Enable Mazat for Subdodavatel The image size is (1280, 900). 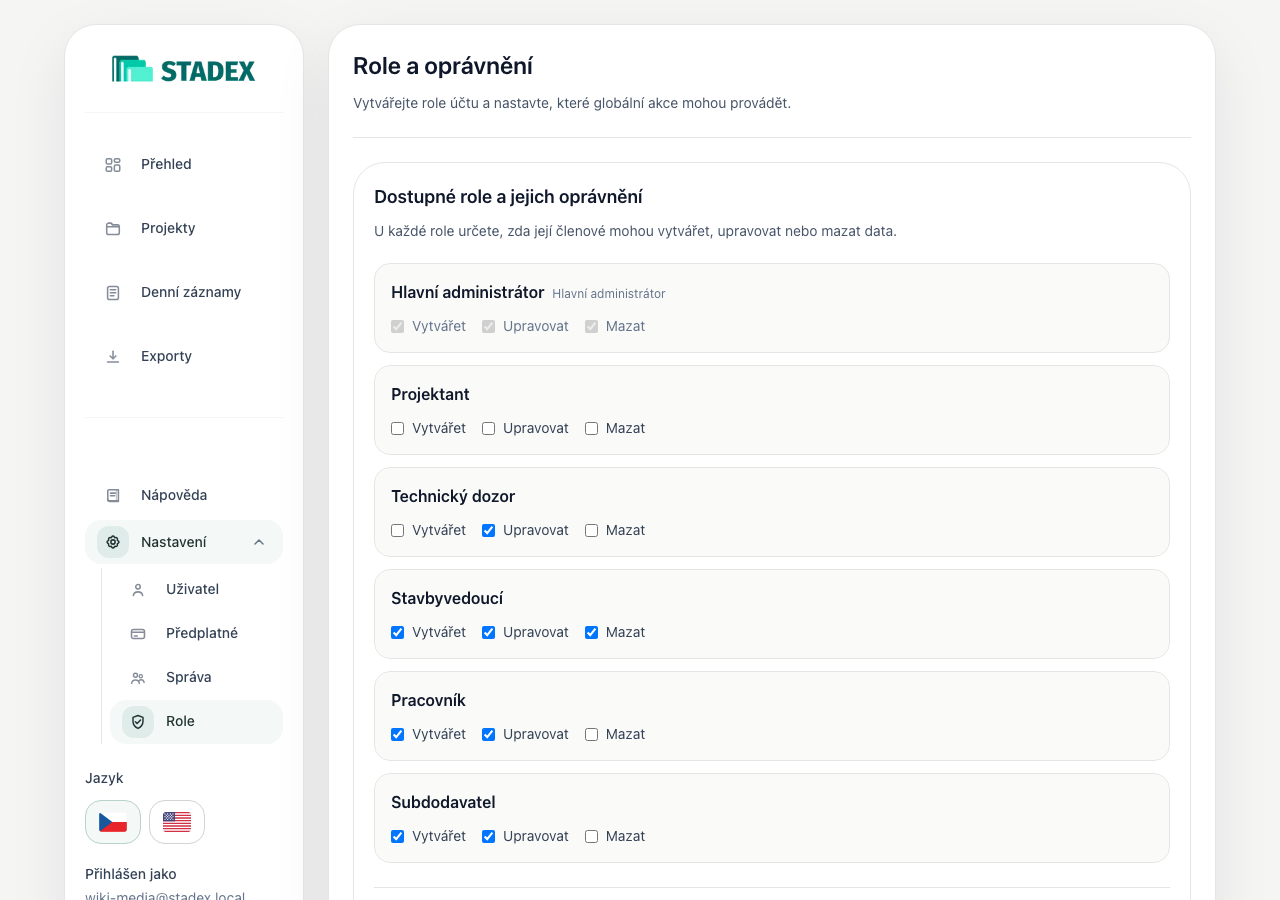592,836
